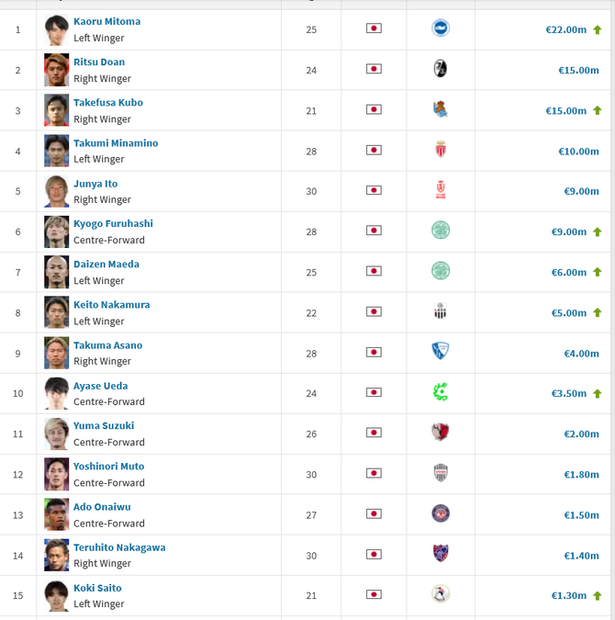Click Japan flag in Junya Ito's row
This screenshot has width=615, height=620.
tap(374, 191)
